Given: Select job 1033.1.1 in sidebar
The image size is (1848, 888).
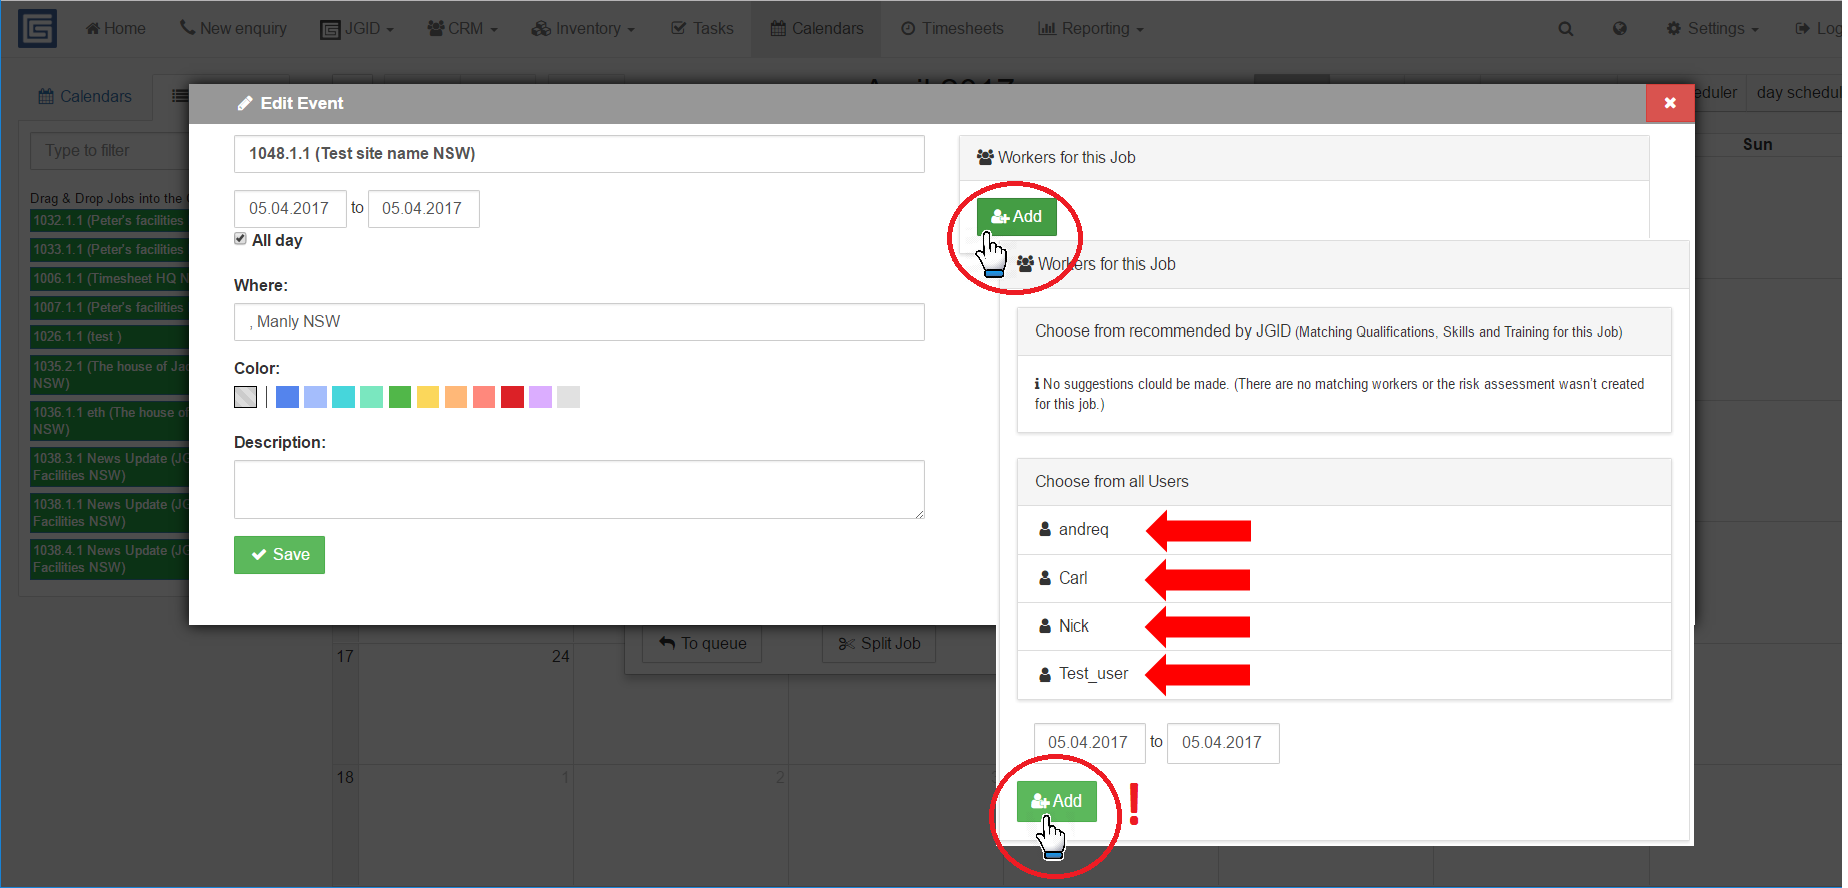Looking at the screenshot, I should pos(109,250).
